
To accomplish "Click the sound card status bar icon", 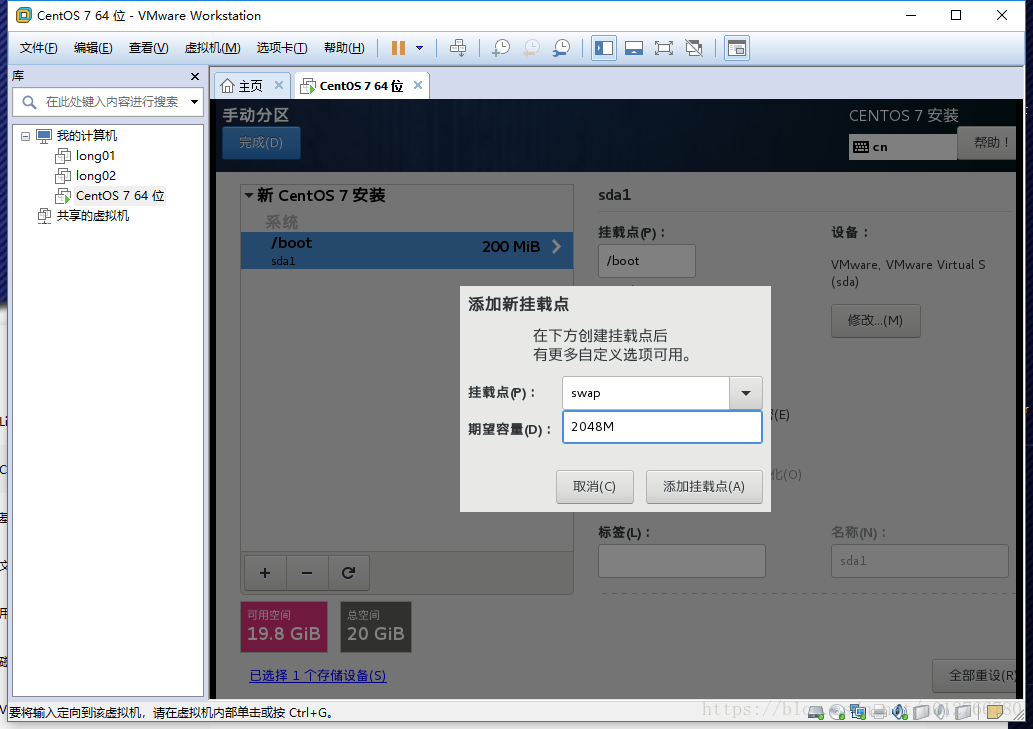I will pyautogui.click(x=900, y=712).
